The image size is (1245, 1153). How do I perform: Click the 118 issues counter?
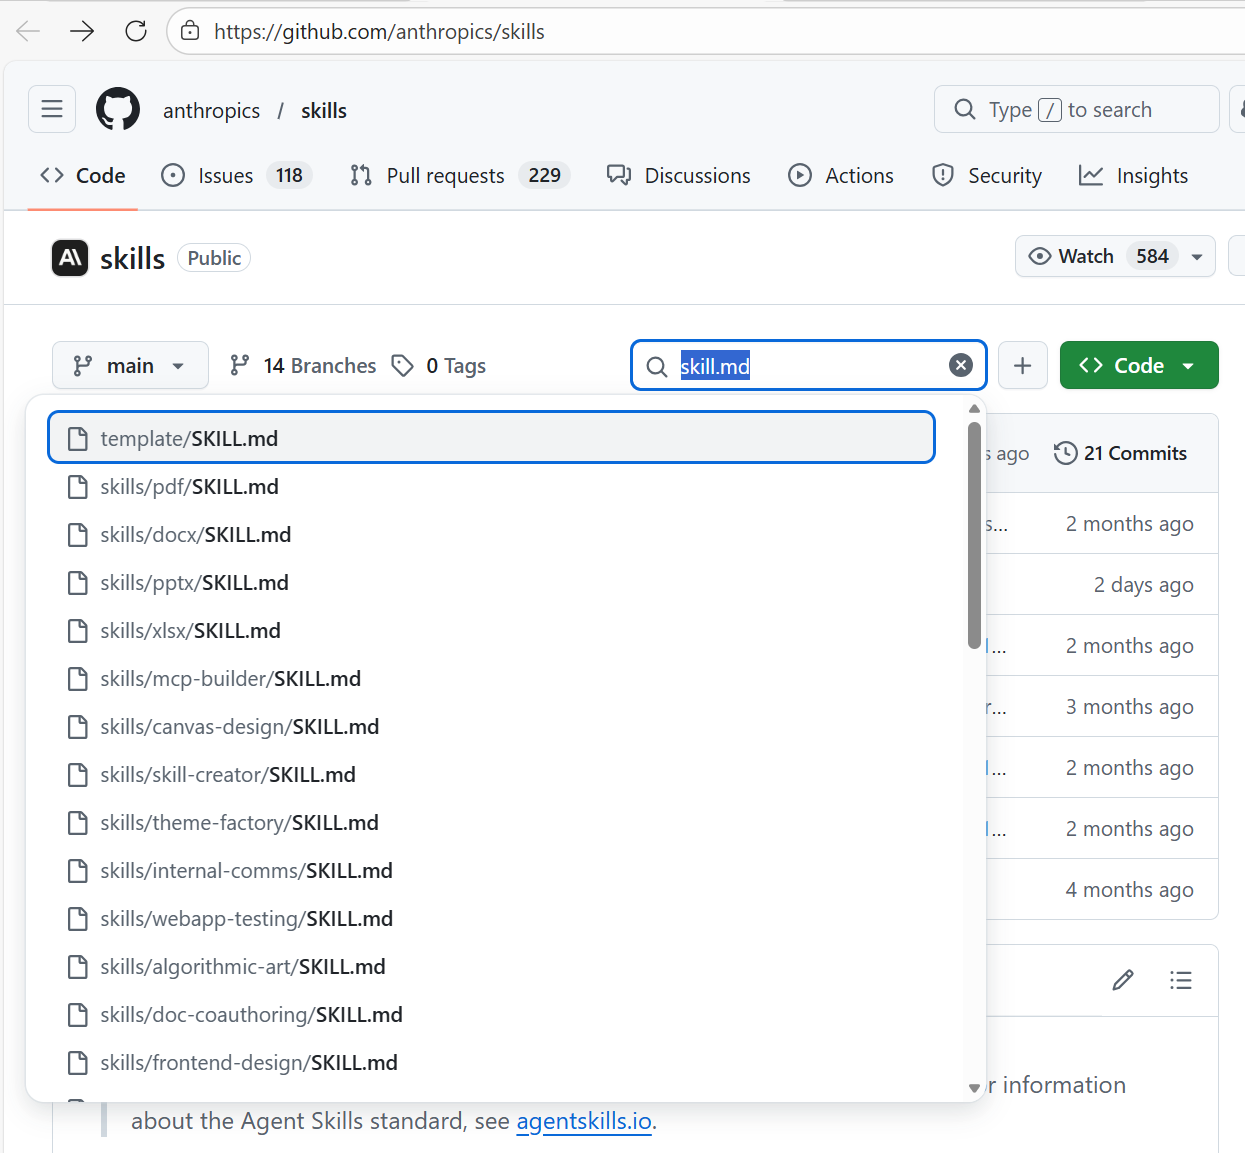click(289, 176)
